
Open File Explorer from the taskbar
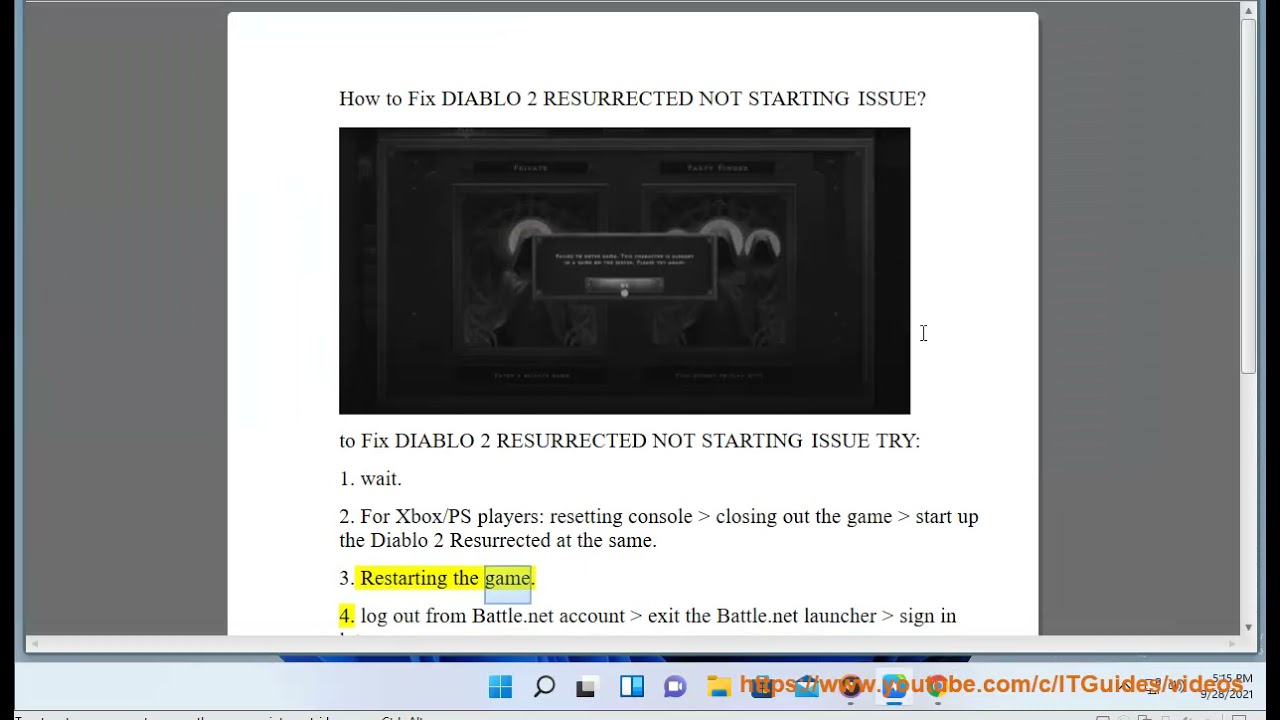(x=718, y=686)
